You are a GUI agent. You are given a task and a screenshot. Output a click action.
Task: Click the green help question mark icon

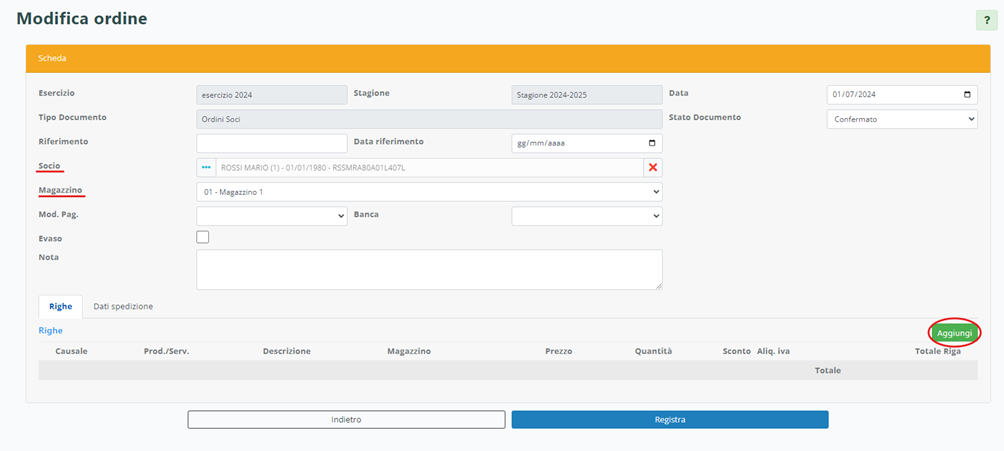[987, 21]
